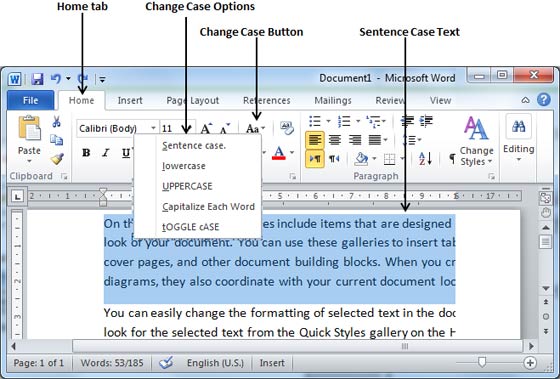560x379 pixels.
Task: Open the Paragraph dialog launcher
Action: coord(492,176)
